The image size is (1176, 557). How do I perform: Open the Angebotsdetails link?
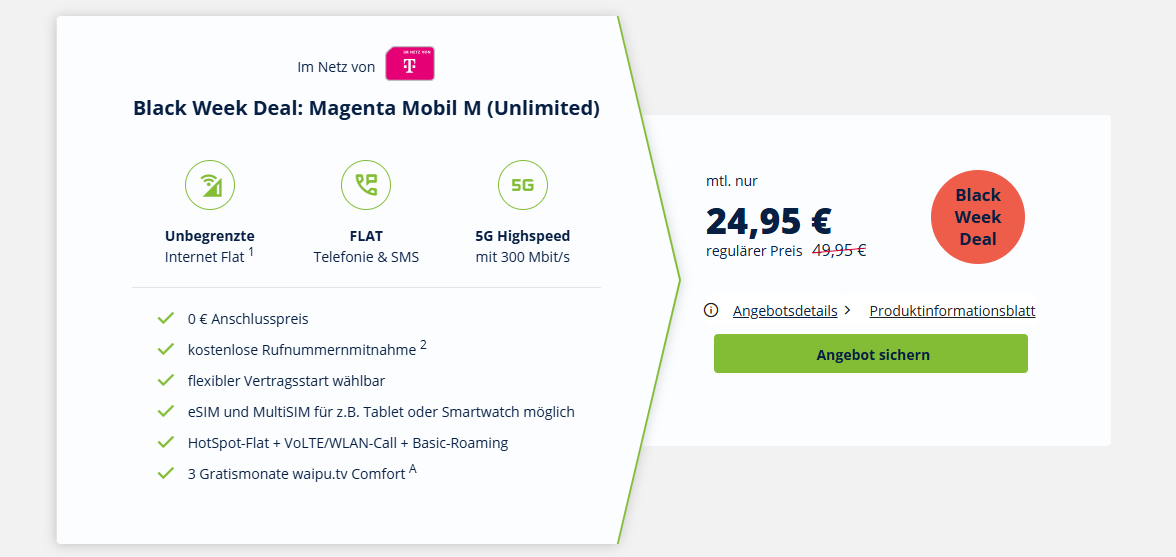click(785, 311)
